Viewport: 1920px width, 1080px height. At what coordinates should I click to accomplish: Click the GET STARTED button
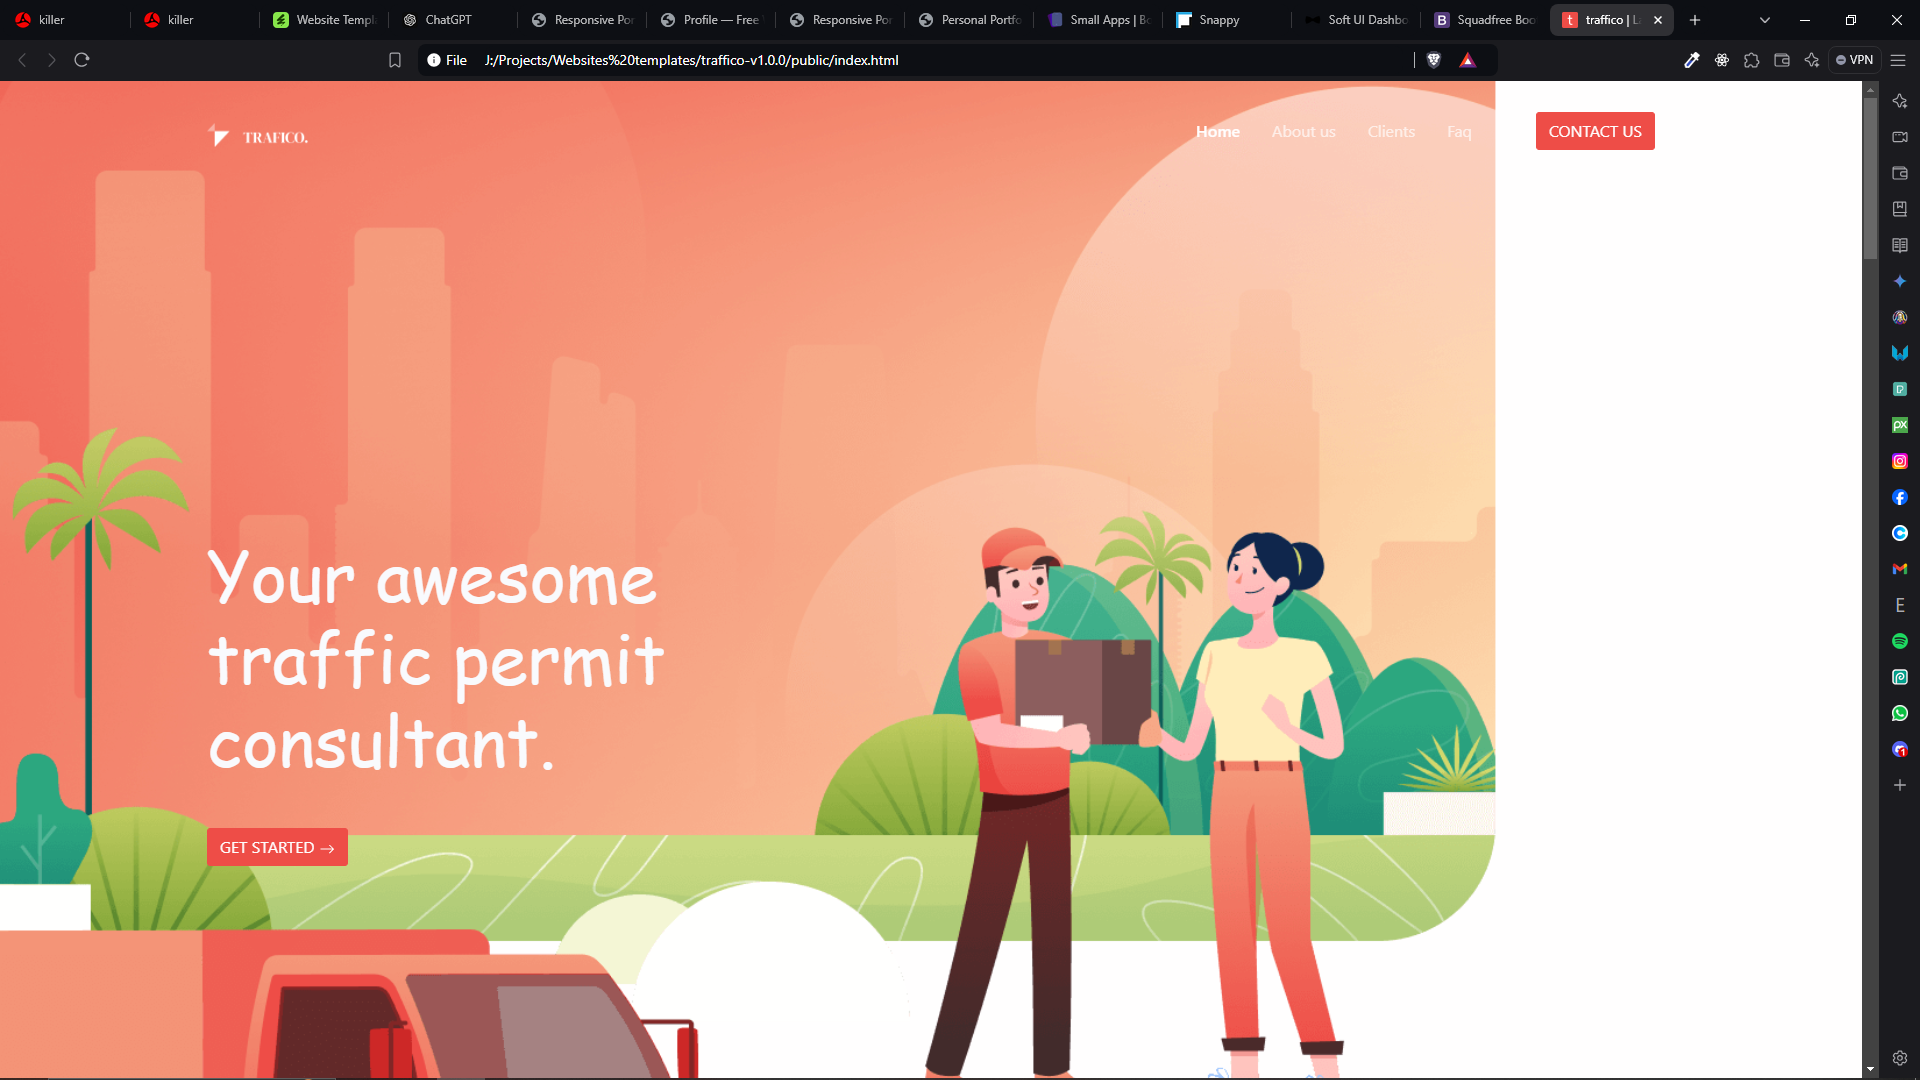pyautogui.click(x=277, y=847)
